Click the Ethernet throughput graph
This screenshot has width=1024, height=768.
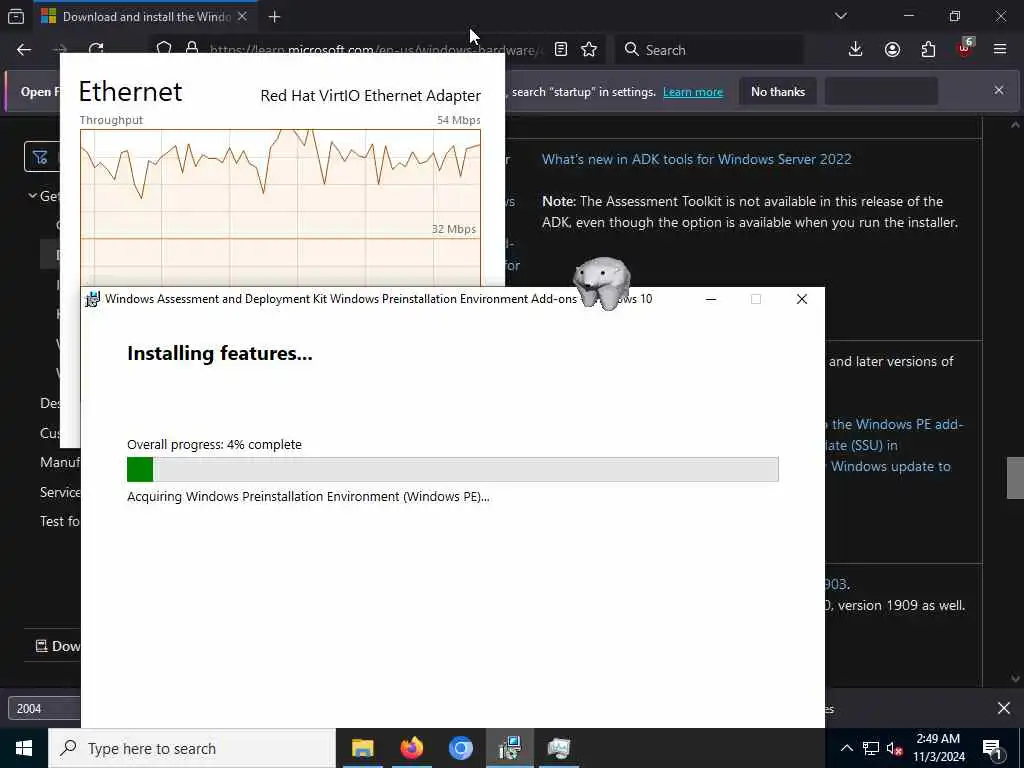[x=280, y=208]
